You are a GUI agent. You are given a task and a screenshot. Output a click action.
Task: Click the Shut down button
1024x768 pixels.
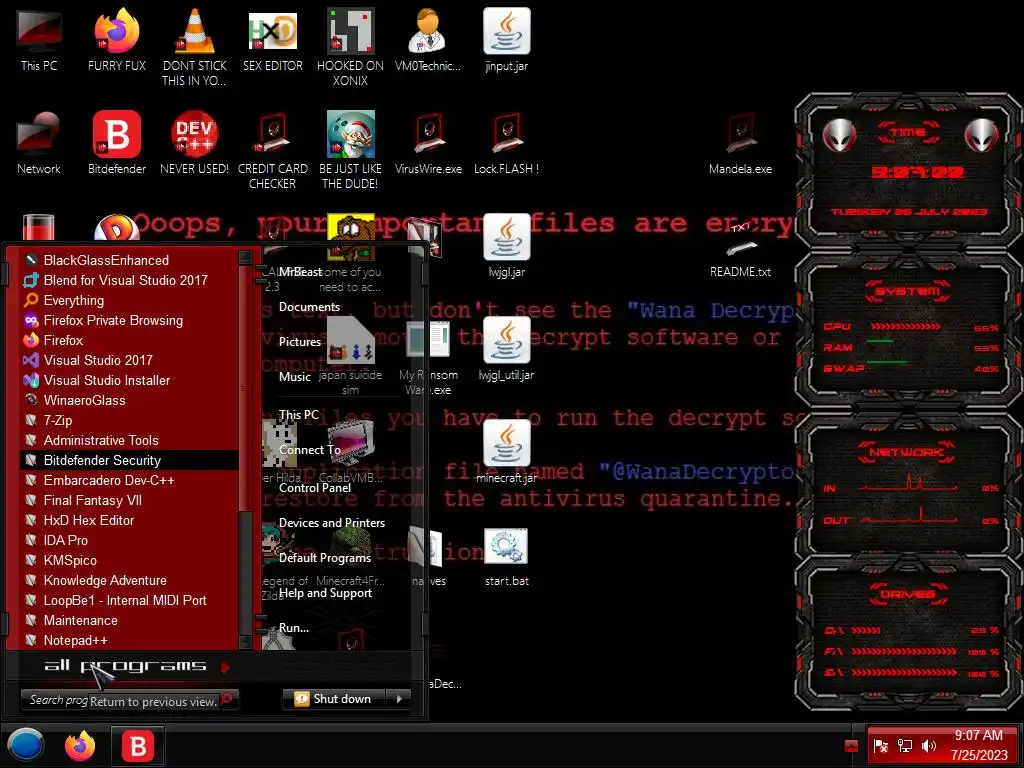click(334, 699)
